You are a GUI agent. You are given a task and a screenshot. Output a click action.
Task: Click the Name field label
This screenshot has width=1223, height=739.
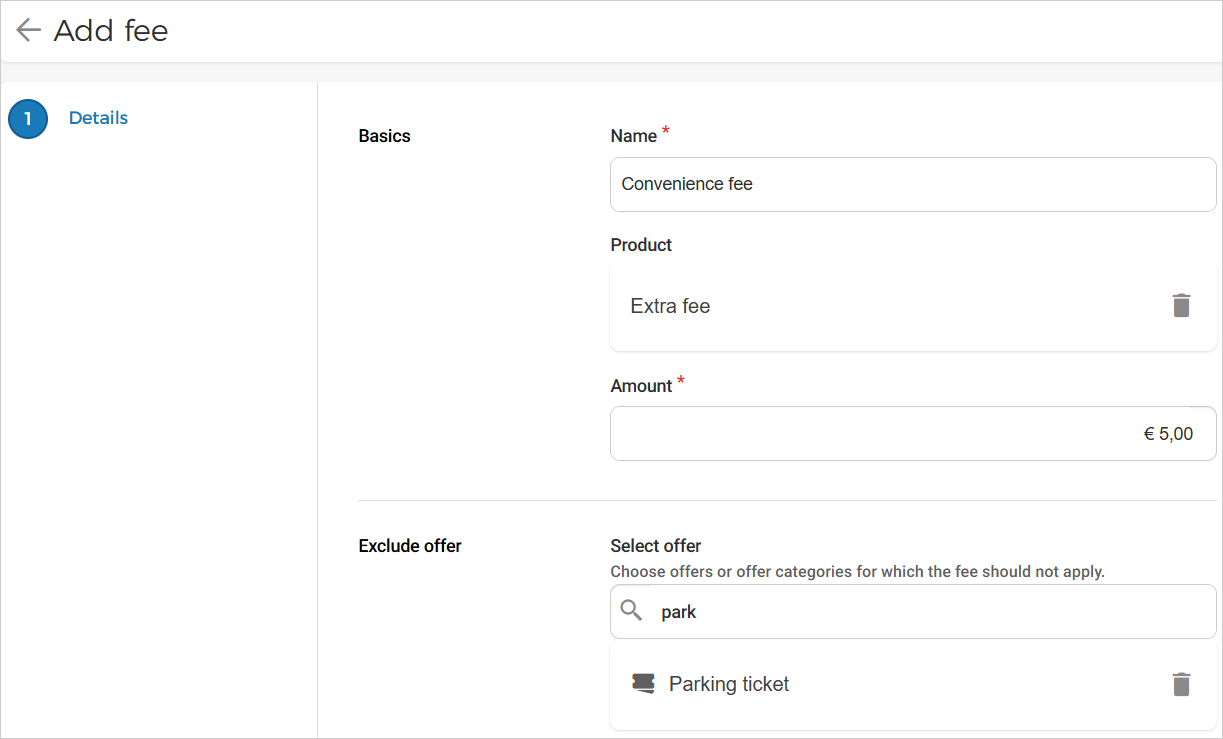[634, 136]
